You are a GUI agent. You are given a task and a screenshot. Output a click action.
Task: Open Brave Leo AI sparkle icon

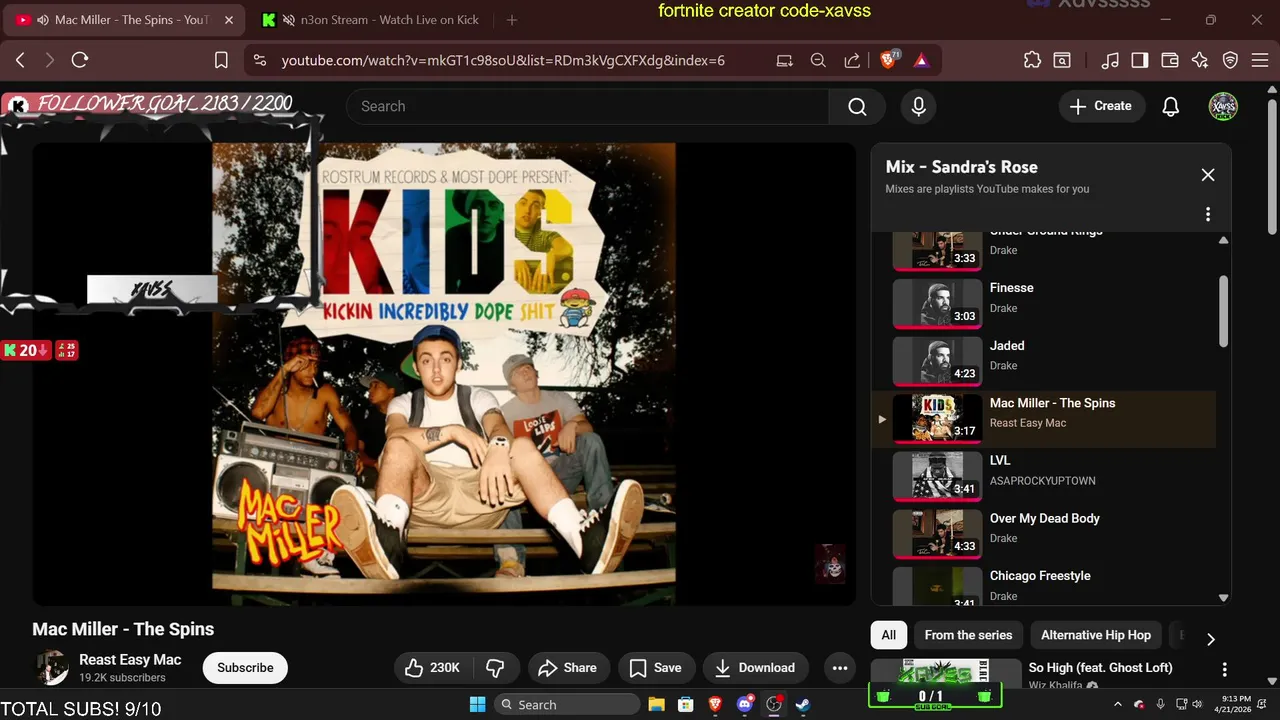tap(1200, 60)
